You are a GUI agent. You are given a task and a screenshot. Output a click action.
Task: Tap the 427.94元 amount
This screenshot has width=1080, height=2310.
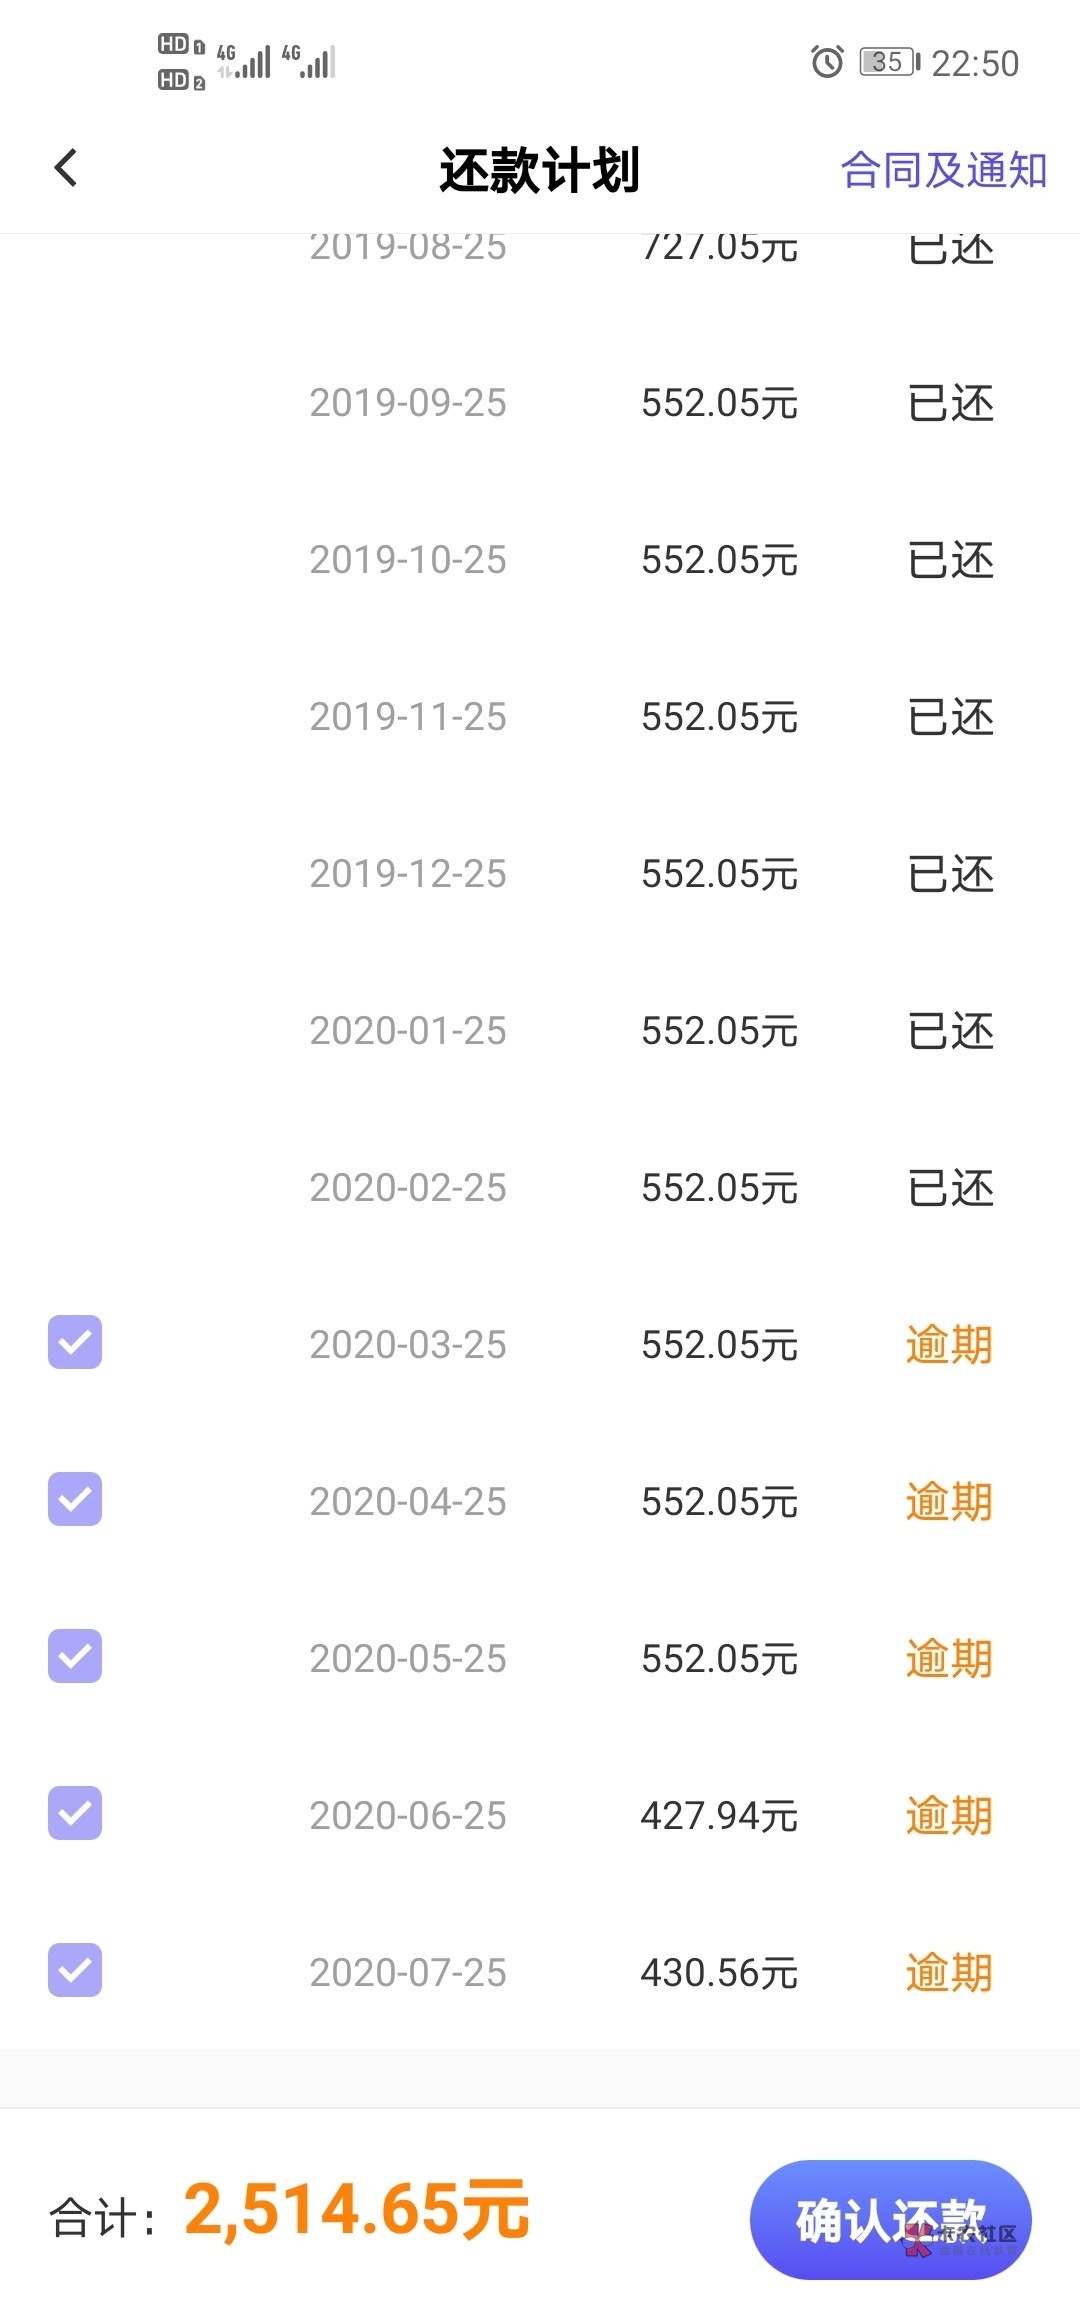(719, 1816)
